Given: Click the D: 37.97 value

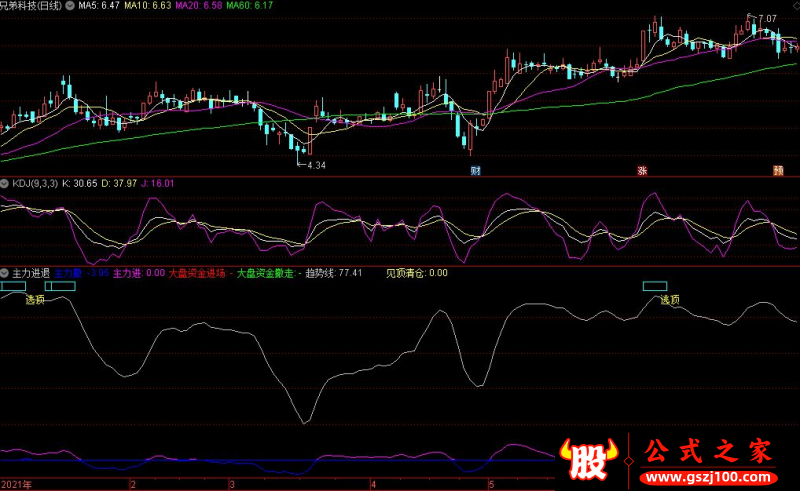Looking at the screenshot, I should coord(119,183).
